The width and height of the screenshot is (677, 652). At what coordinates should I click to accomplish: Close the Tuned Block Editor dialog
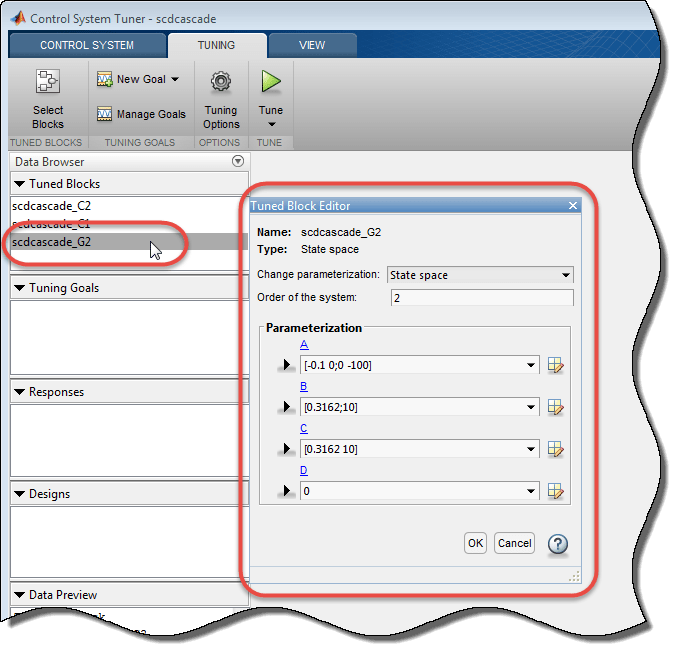(573, 206)
